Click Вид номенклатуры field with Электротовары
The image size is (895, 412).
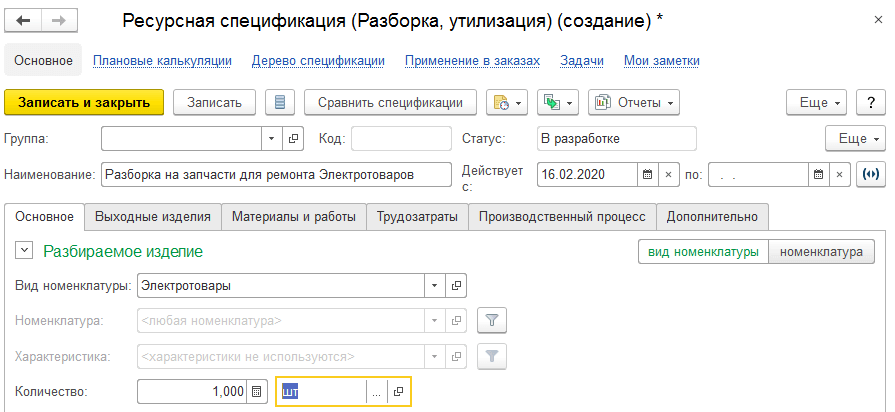281,286
